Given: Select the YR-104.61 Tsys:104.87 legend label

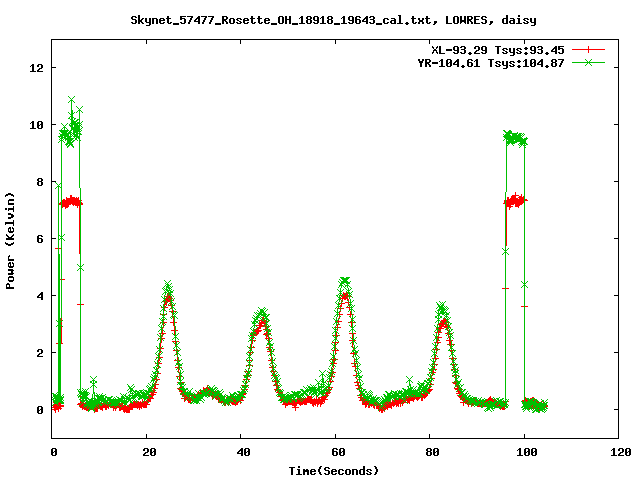Looking at the screenshot, I should tap(491, 63).
